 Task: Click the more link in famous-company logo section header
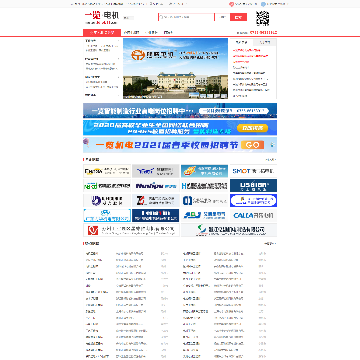coord(271,159)
